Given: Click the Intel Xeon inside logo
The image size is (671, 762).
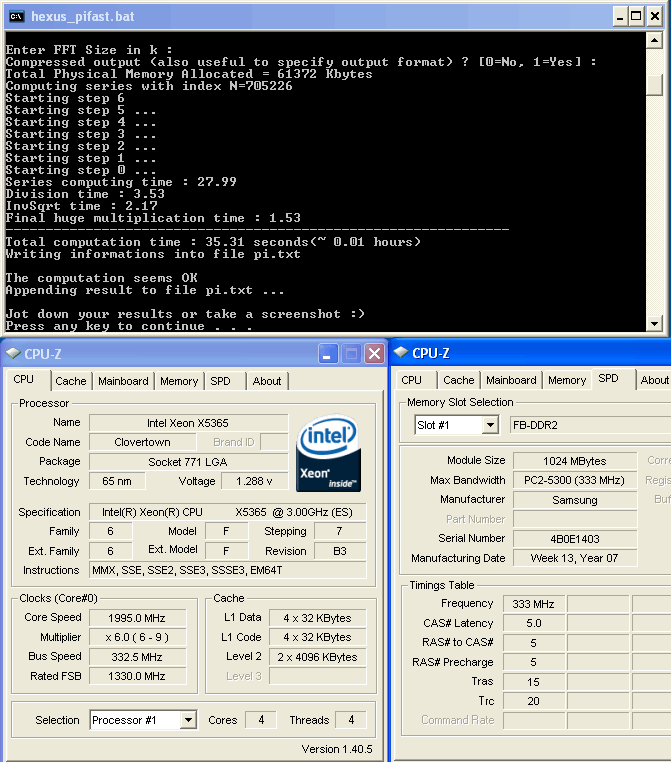Looking at the screenshot, I should pyautogui.click(x=328, y=453).
